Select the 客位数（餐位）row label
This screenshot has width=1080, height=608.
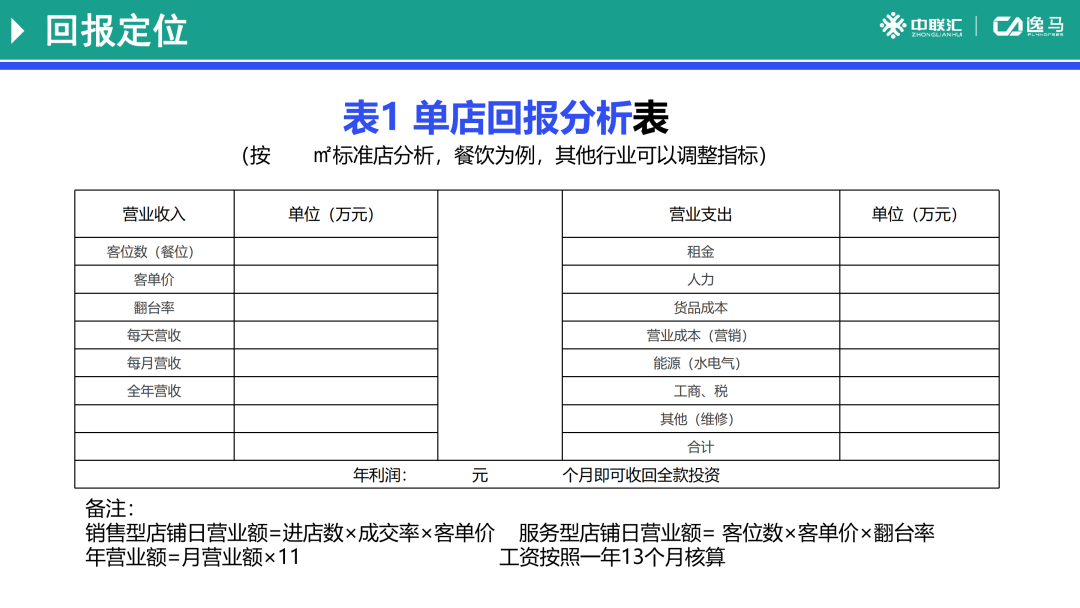point(154,251)
